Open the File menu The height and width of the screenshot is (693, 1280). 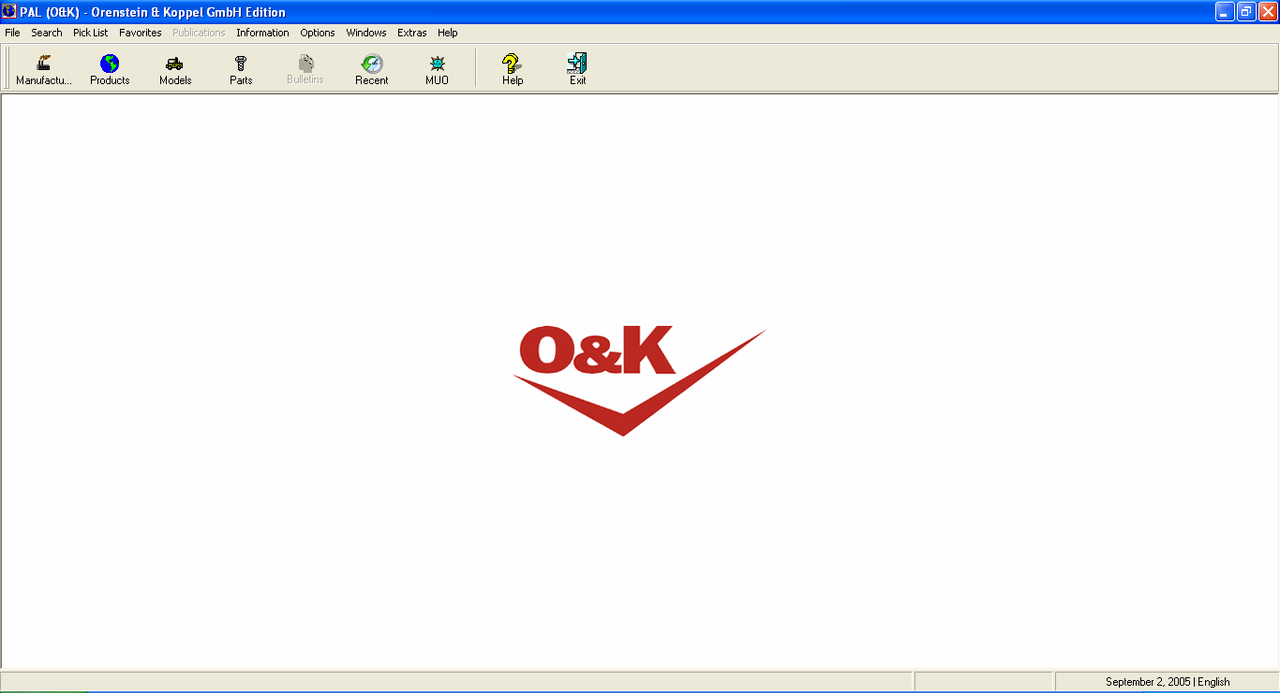click(x=12, y=33)
